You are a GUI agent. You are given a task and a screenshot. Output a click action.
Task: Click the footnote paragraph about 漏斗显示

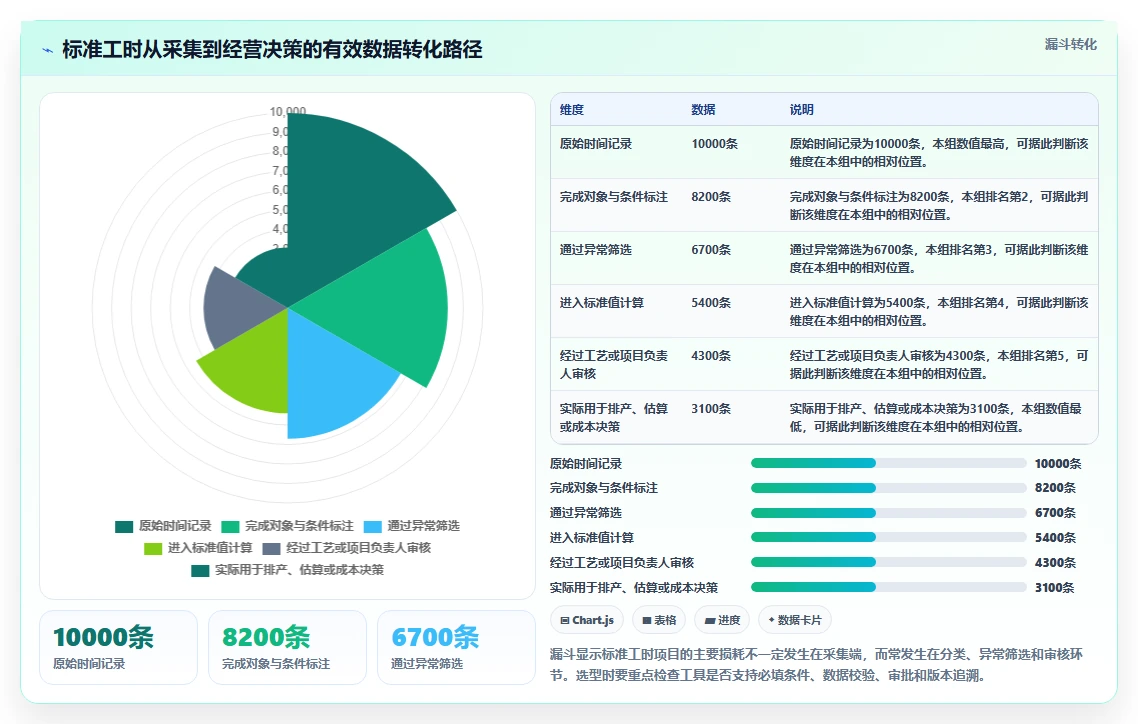(816, 665)
